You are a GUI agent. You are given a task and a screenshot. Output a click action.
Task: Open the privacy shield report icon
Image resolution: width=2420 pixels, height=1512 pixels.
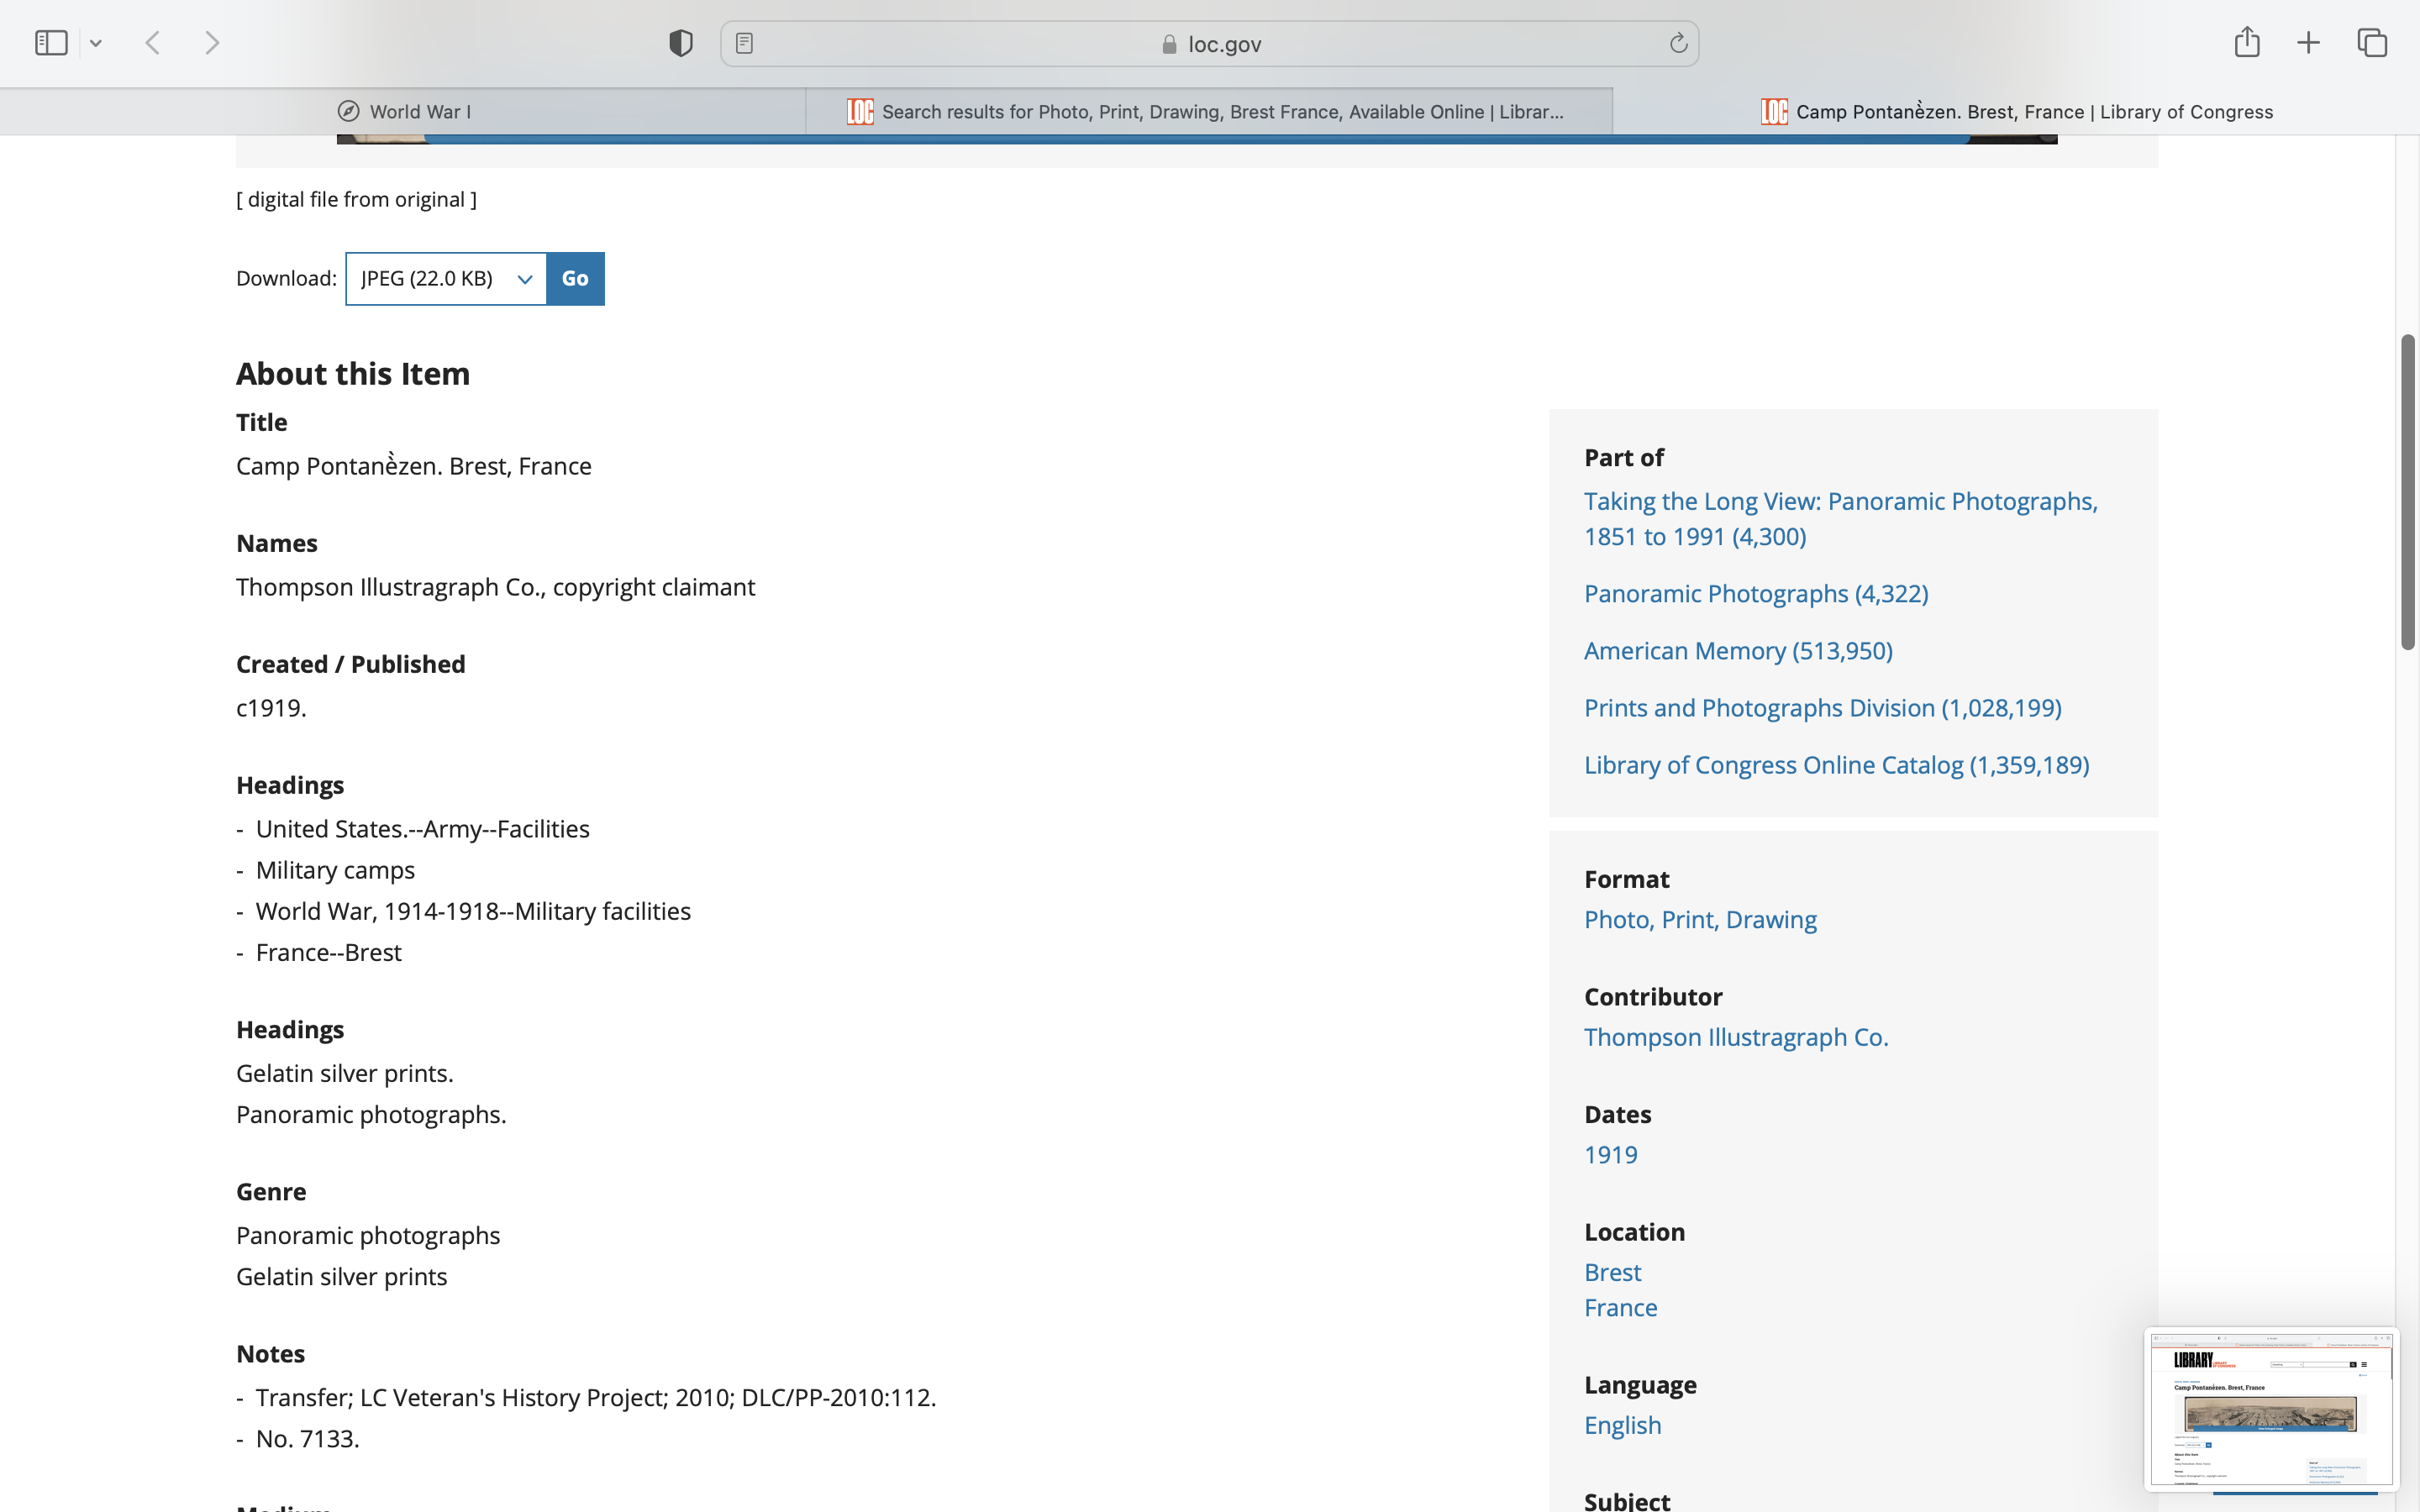pos(681,43)
